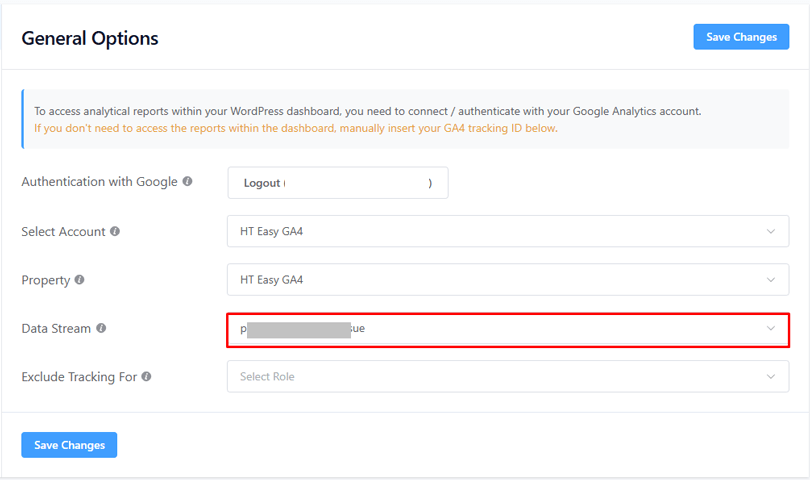810x480 pixels.
Task: Click the Authentication with Google label
Action: click(99, 182)
